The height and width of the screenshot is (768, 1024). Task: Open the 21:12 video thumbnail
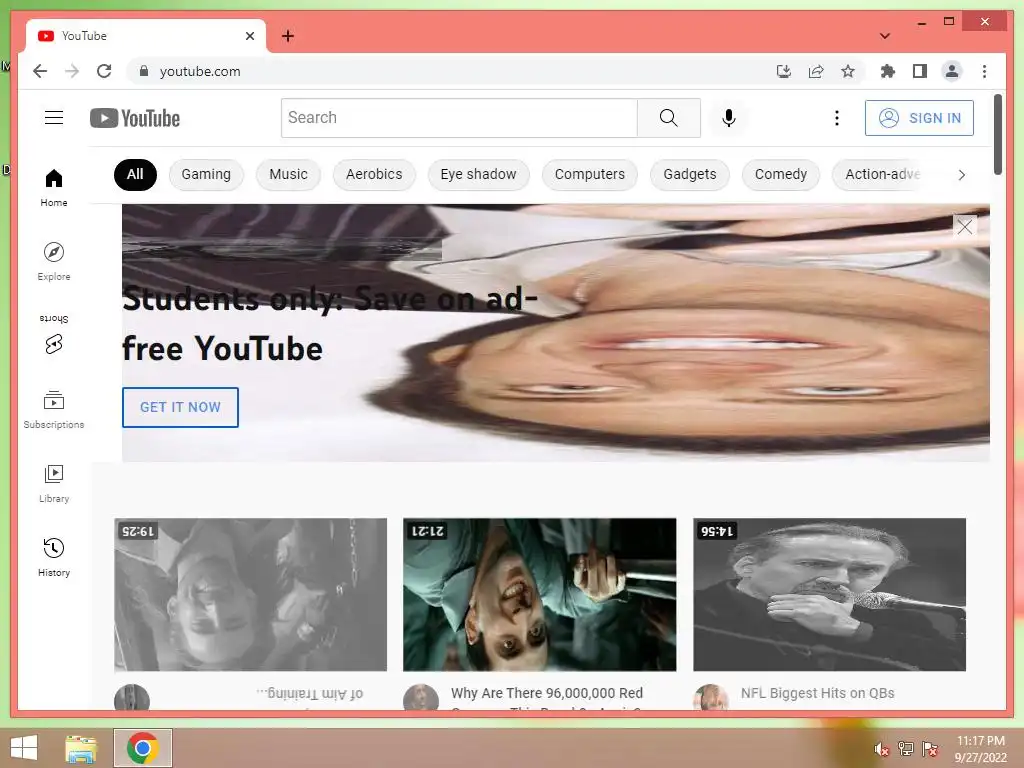539,594
